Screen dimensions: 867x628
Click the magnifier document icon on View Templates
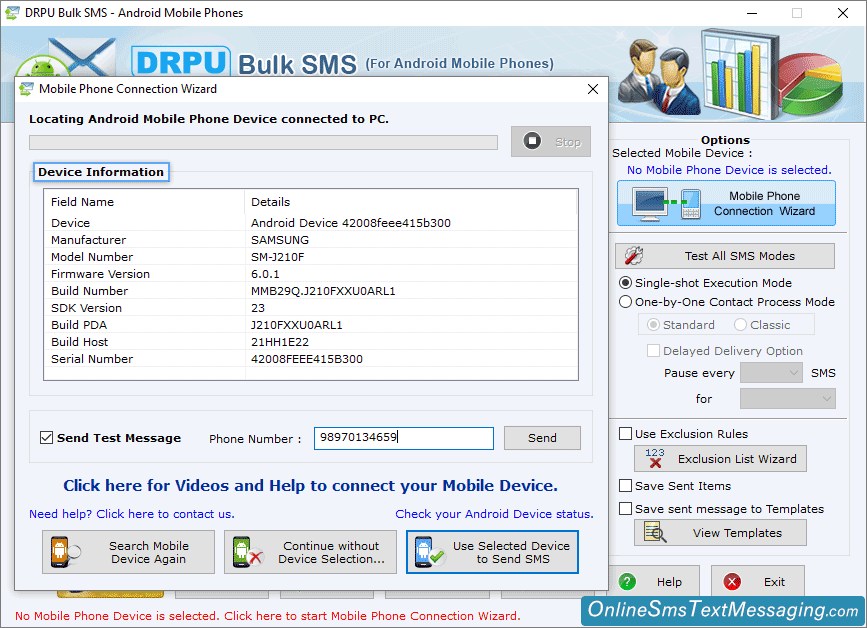(x=655, y=532)
